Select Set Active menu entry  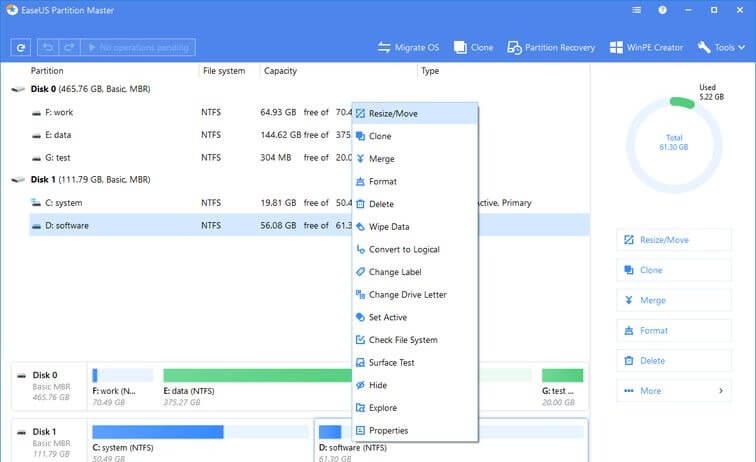(415, 317)
